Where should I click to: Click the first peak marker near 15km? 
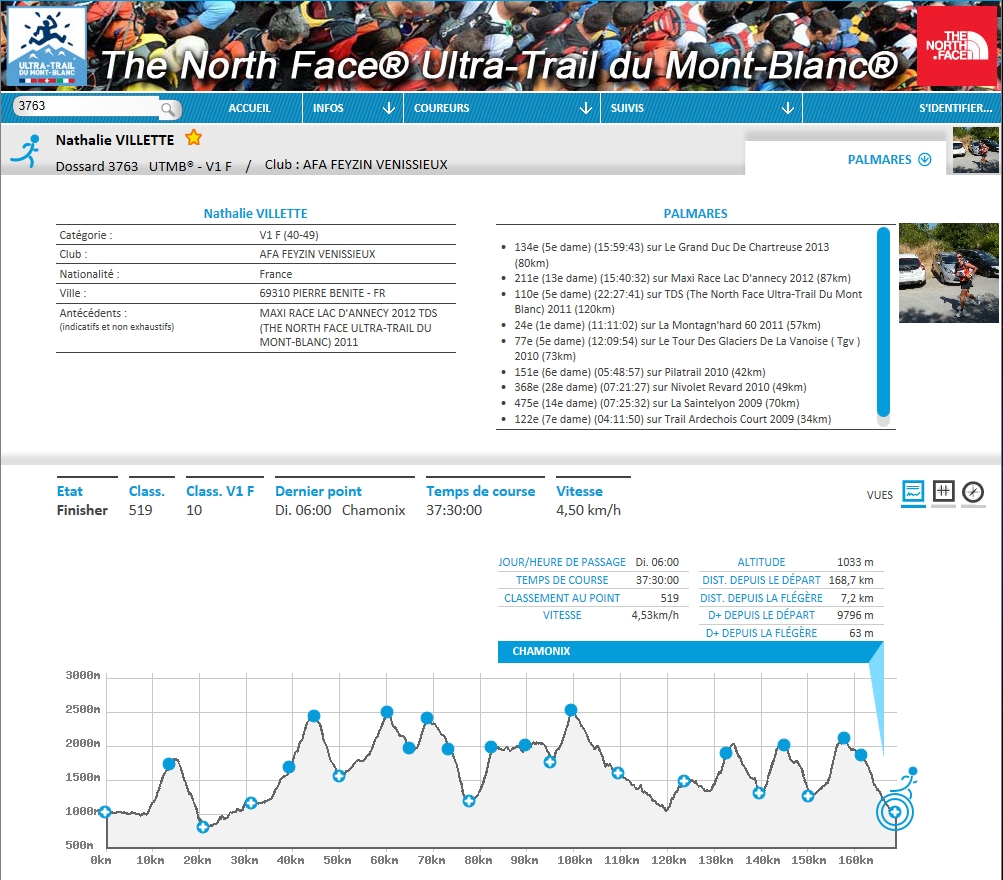tap(169, 764)
